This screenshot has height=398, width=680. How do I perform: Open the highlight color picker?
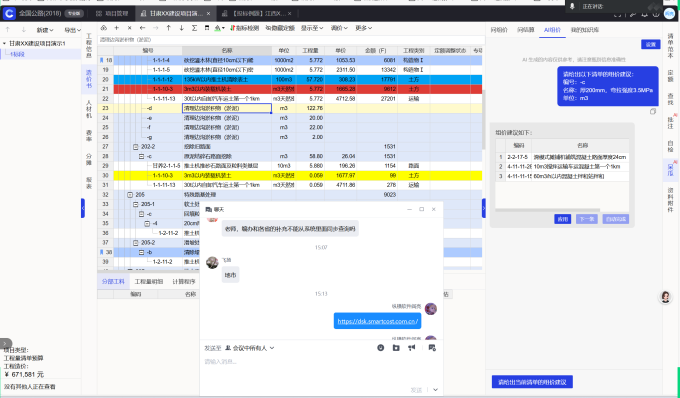(x=219, y=28)
